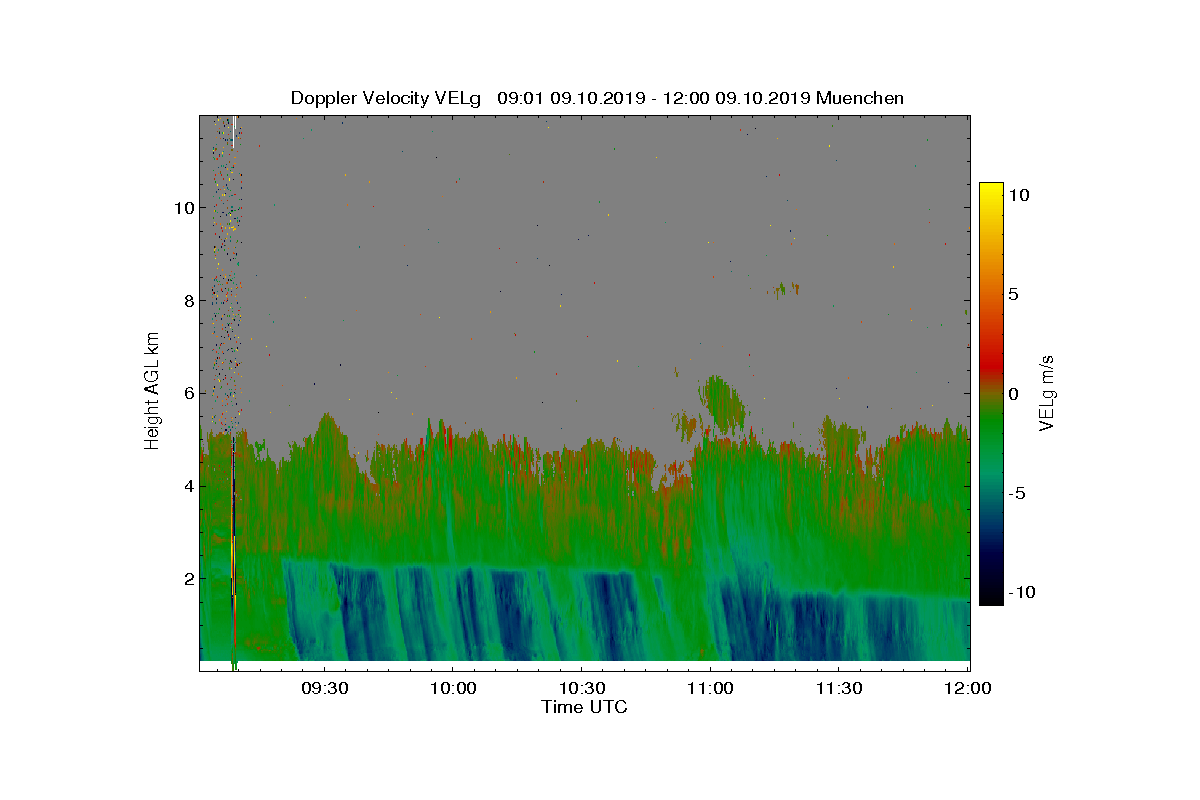Click the colorbar tick label '5'

pyautogui.click(x=1012, y=295)
